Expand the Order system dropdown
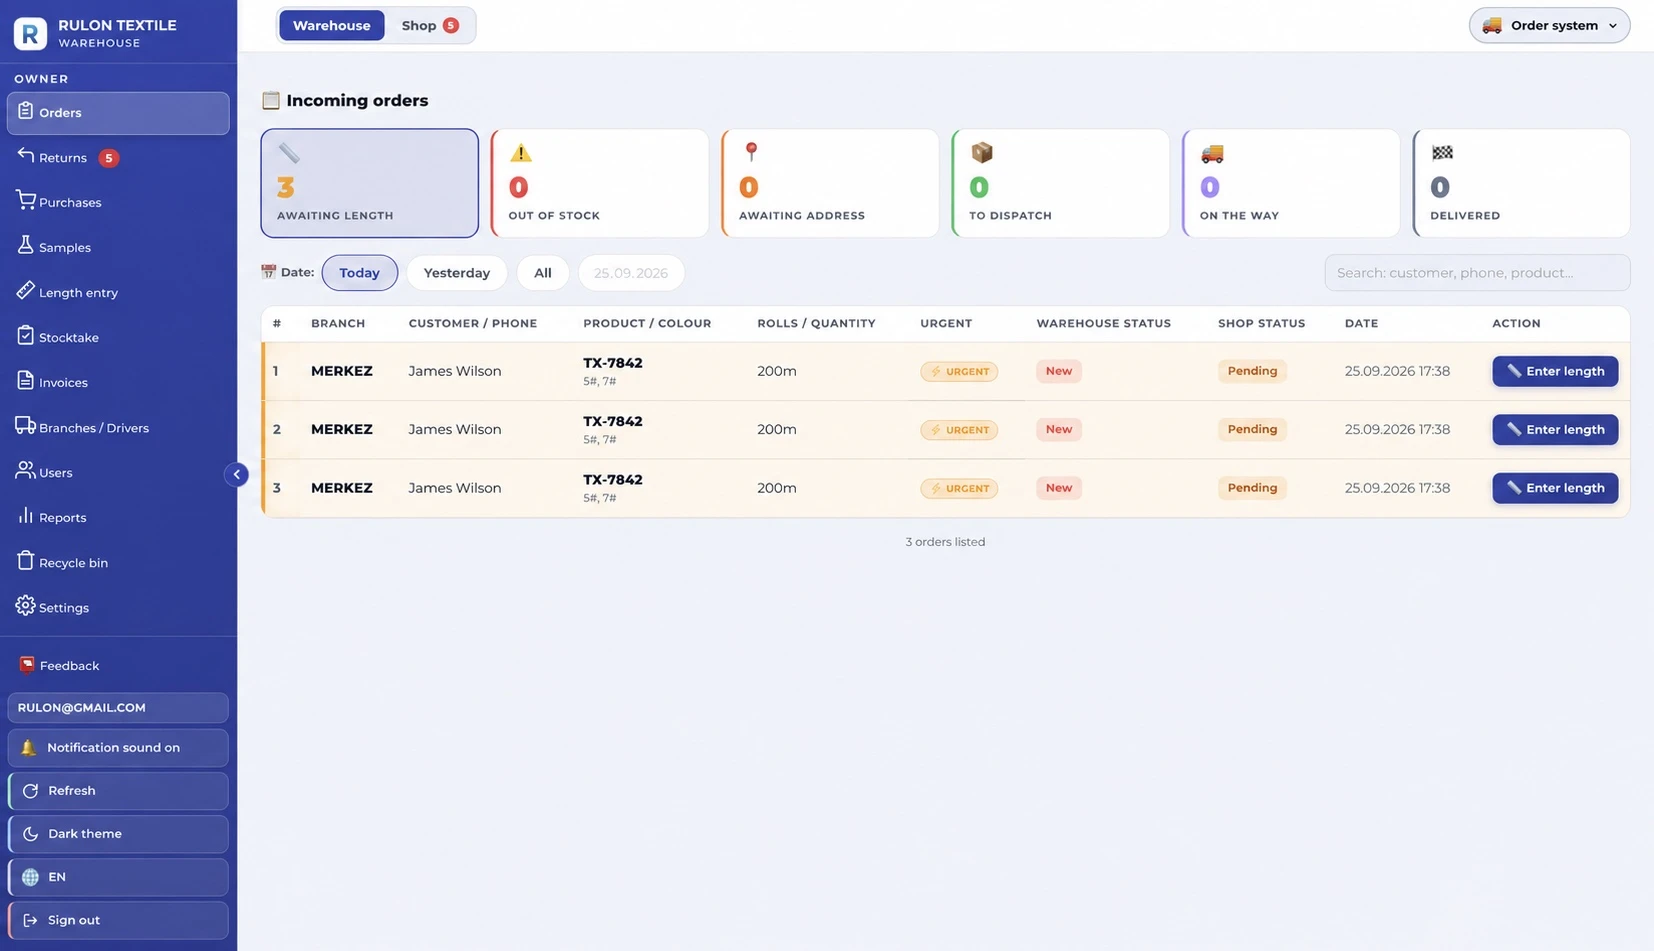The image size is (1654, 951). click(x=1549, y=26)
